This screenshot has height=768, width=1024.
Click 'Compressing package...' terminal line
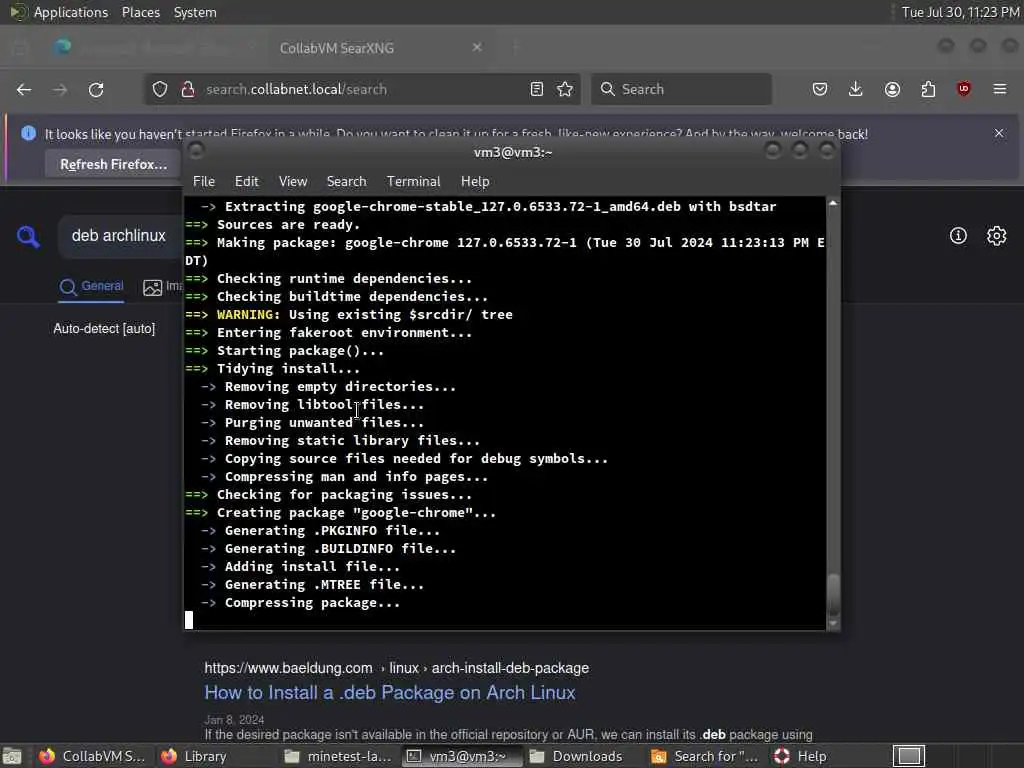(x=312, y=603)
